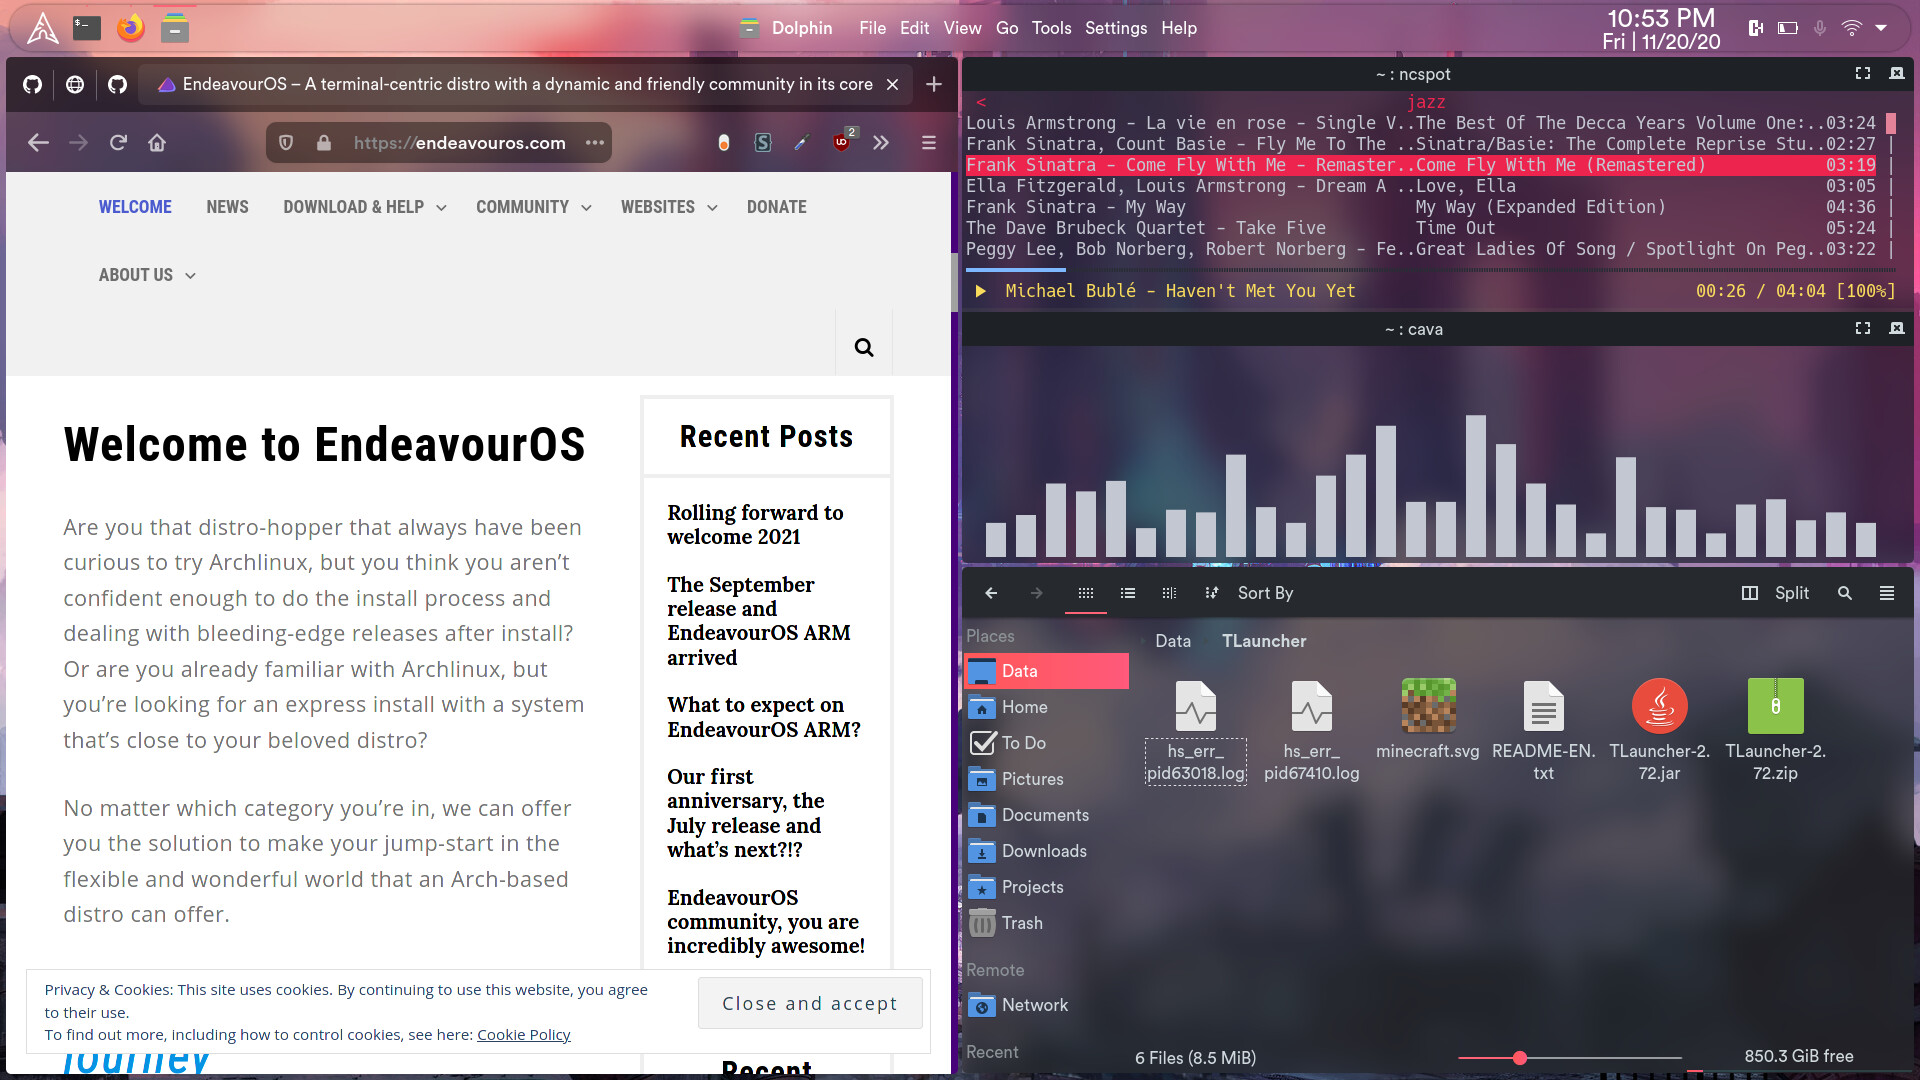Image resolution: width=1920 pixels, height=1080 pixels.
Task: Switch Dolphin to details view
Action: coord(1128,593)
